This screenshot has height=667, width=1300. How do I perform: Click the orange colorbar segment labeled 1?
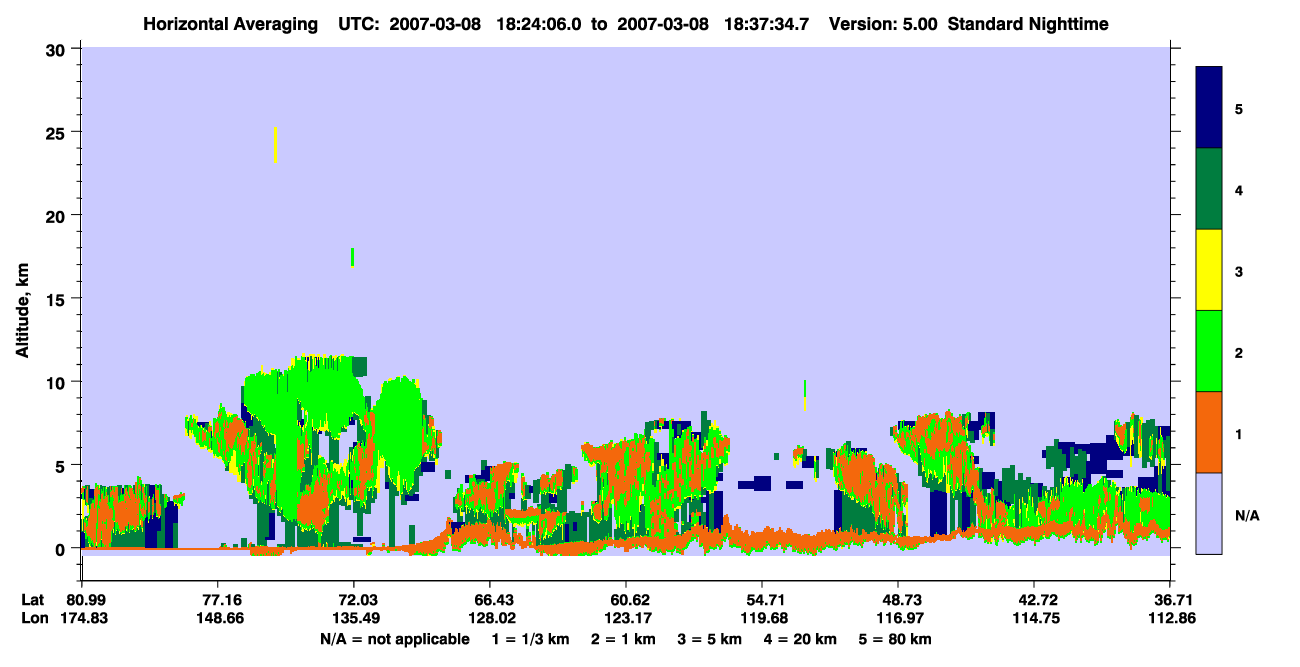pyautogui.click(x=1209, y=432)
